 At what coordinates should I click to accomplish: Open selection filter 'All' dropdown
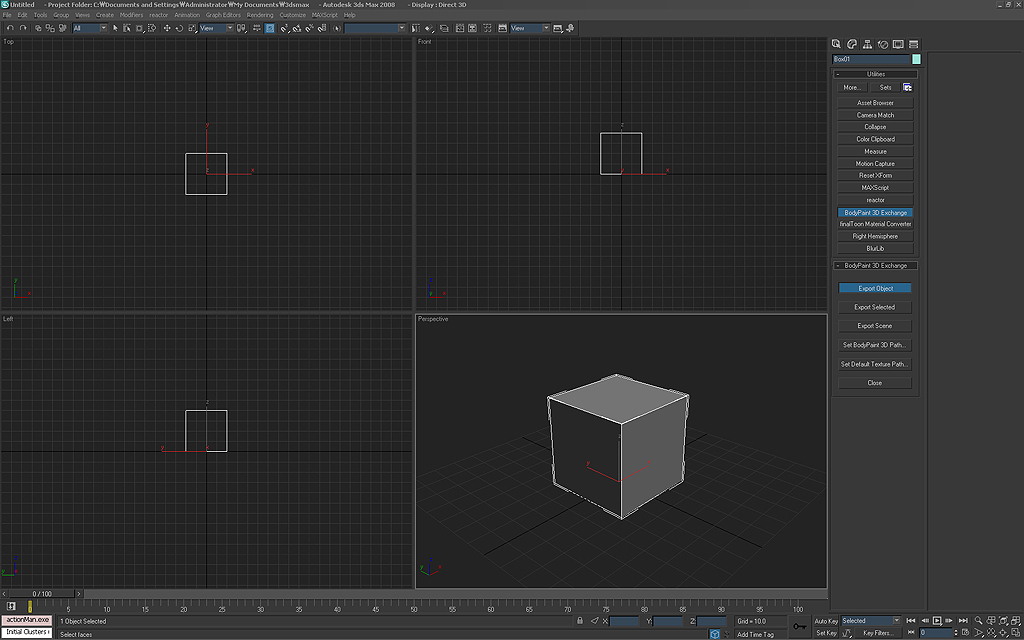[90, 28]
